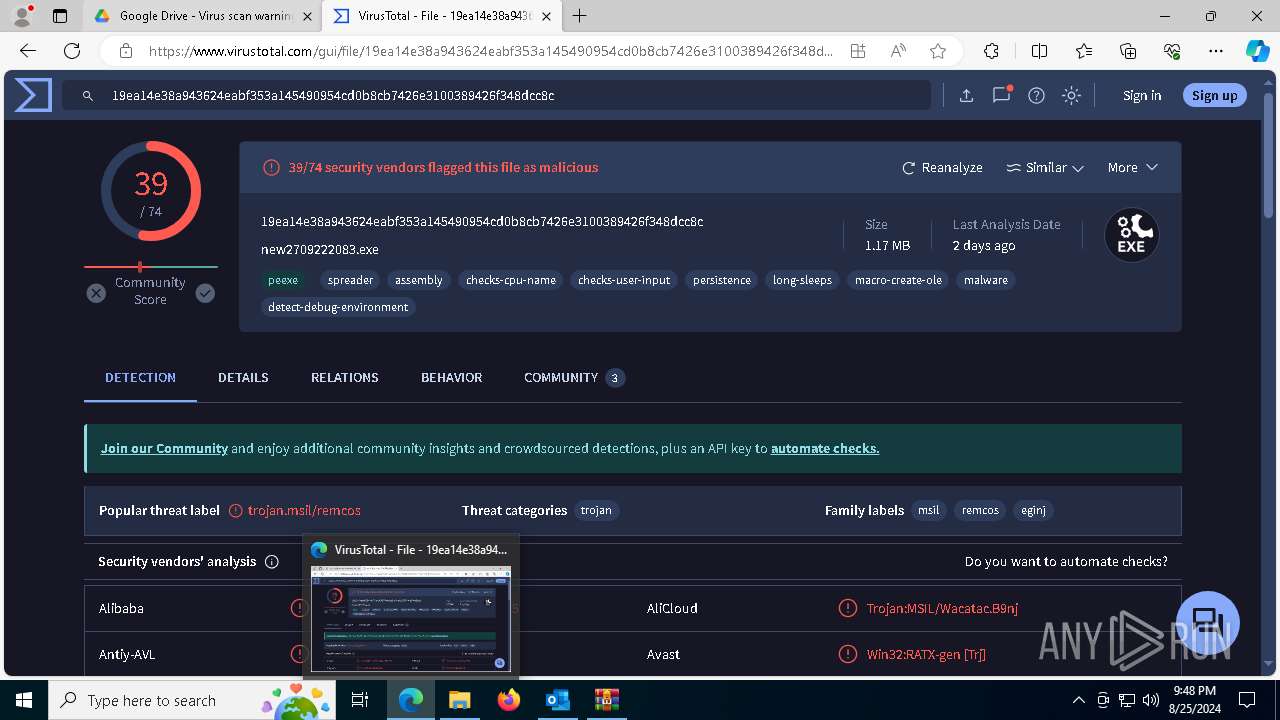Image resolution: width=1280 pixels, height=720 pixels.
Task: Click the read aloud icon in address bar
Action: pyautogui.click(x=897, y=51)
